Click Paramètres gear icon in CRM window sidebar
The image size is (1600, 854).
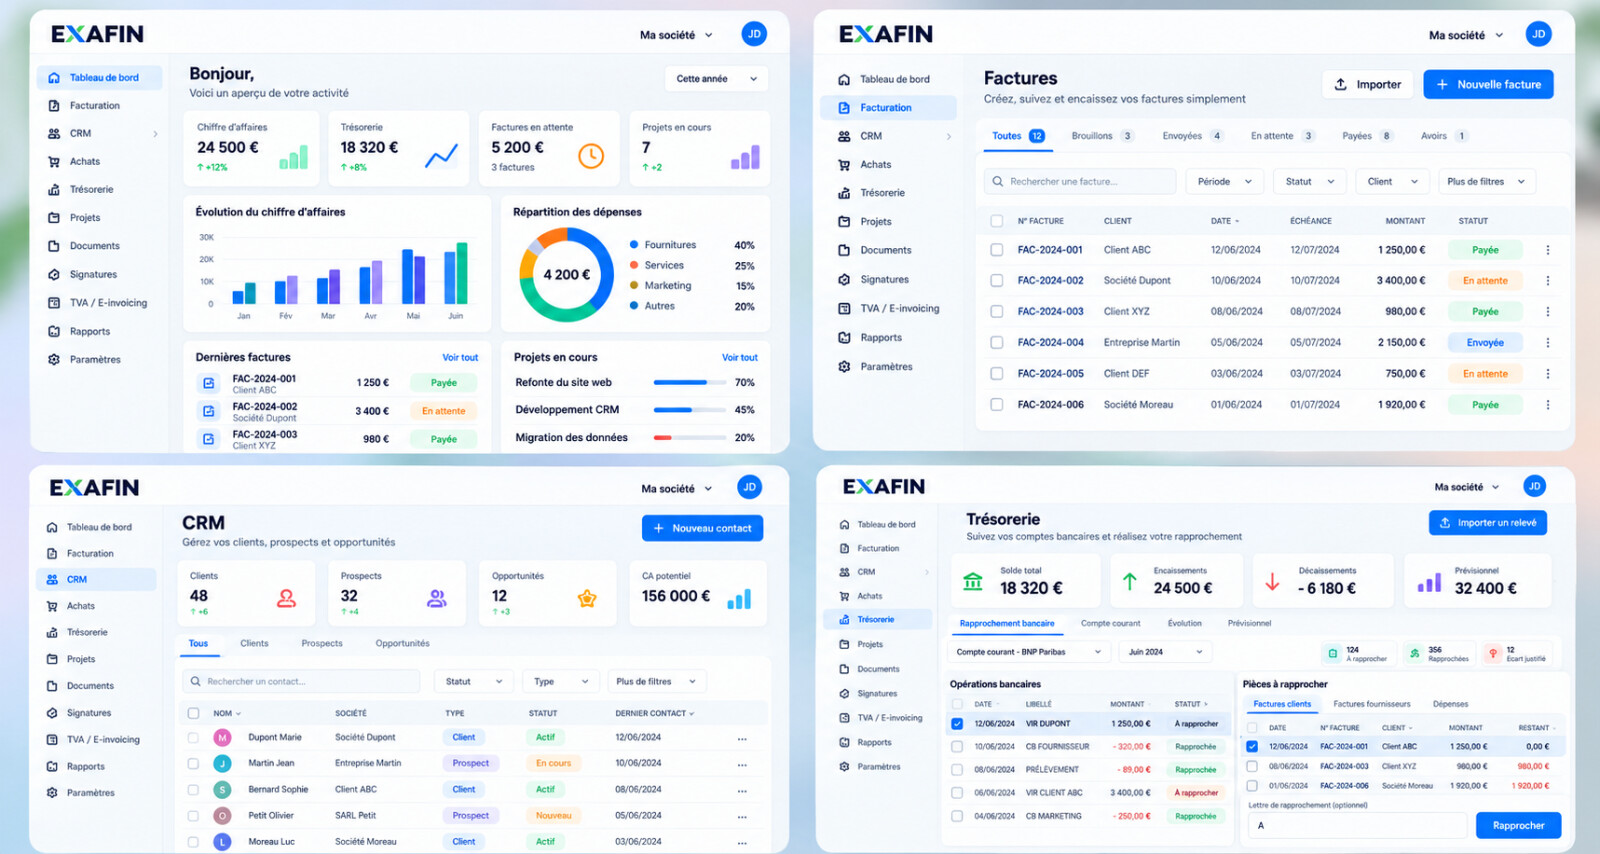52,792
